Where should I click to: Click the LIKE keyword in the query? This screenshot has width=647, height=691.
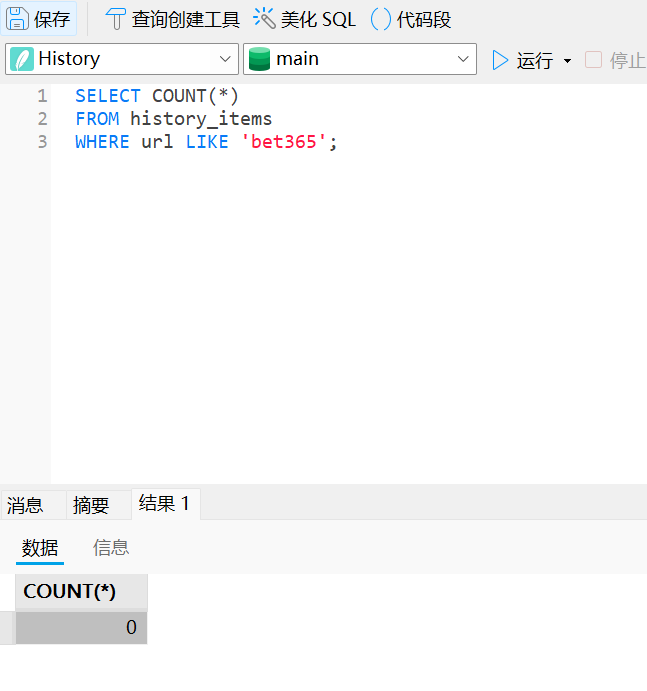(x=207, y=142)
